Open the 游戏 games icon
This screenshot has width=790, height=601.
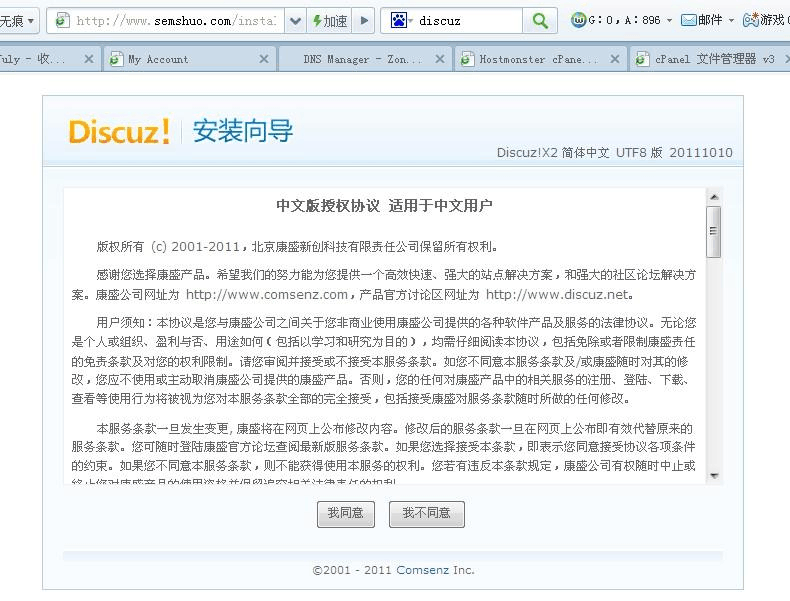(x=751, y=20)
